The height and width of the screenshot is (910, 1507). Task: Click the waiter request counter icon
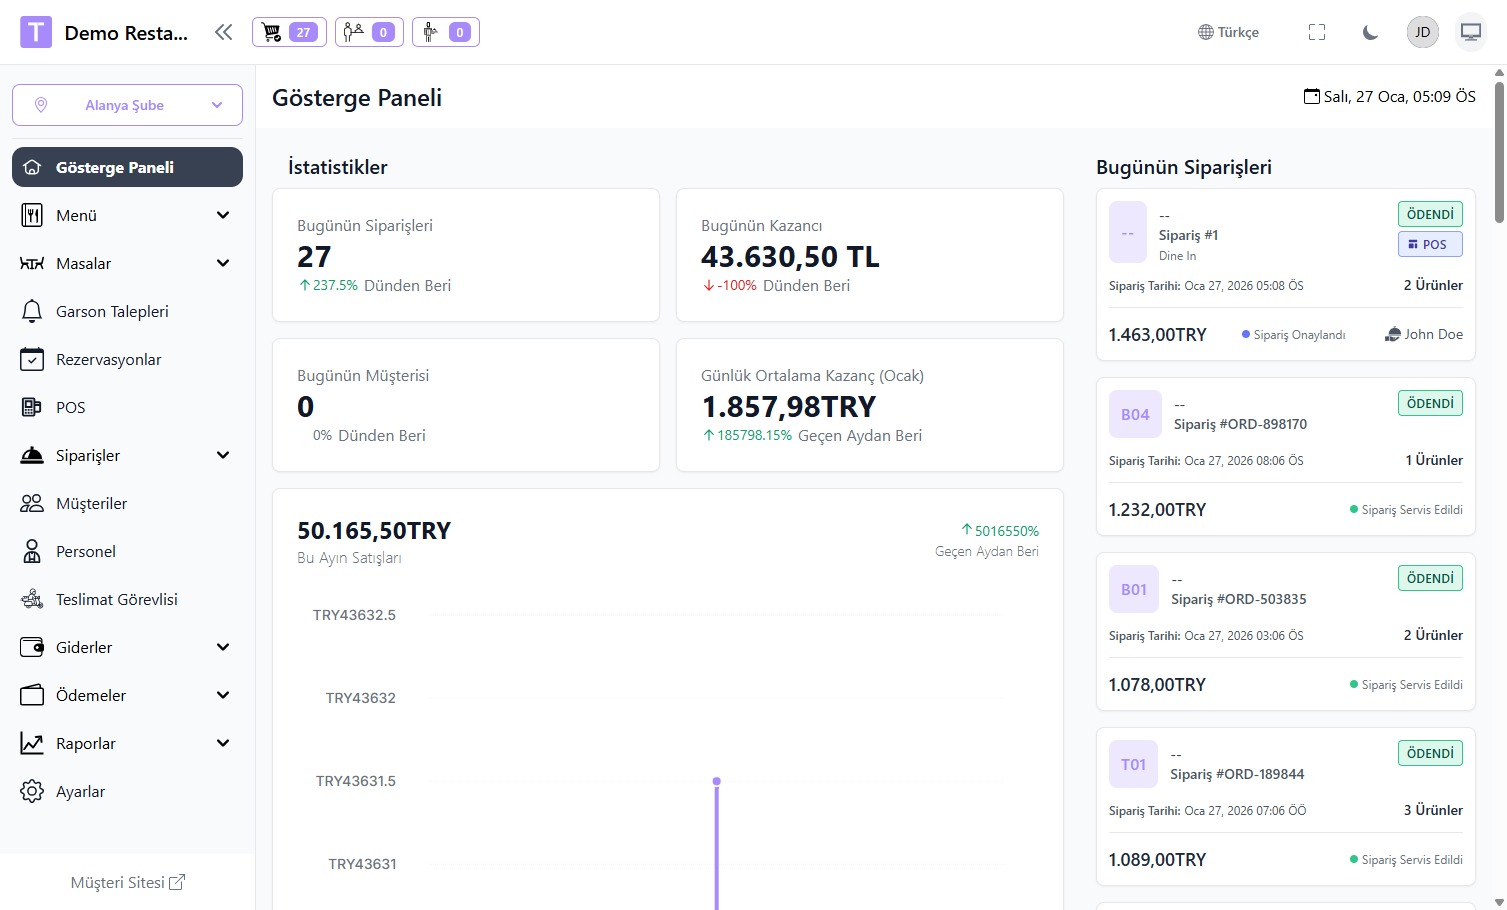pos(445,32)
